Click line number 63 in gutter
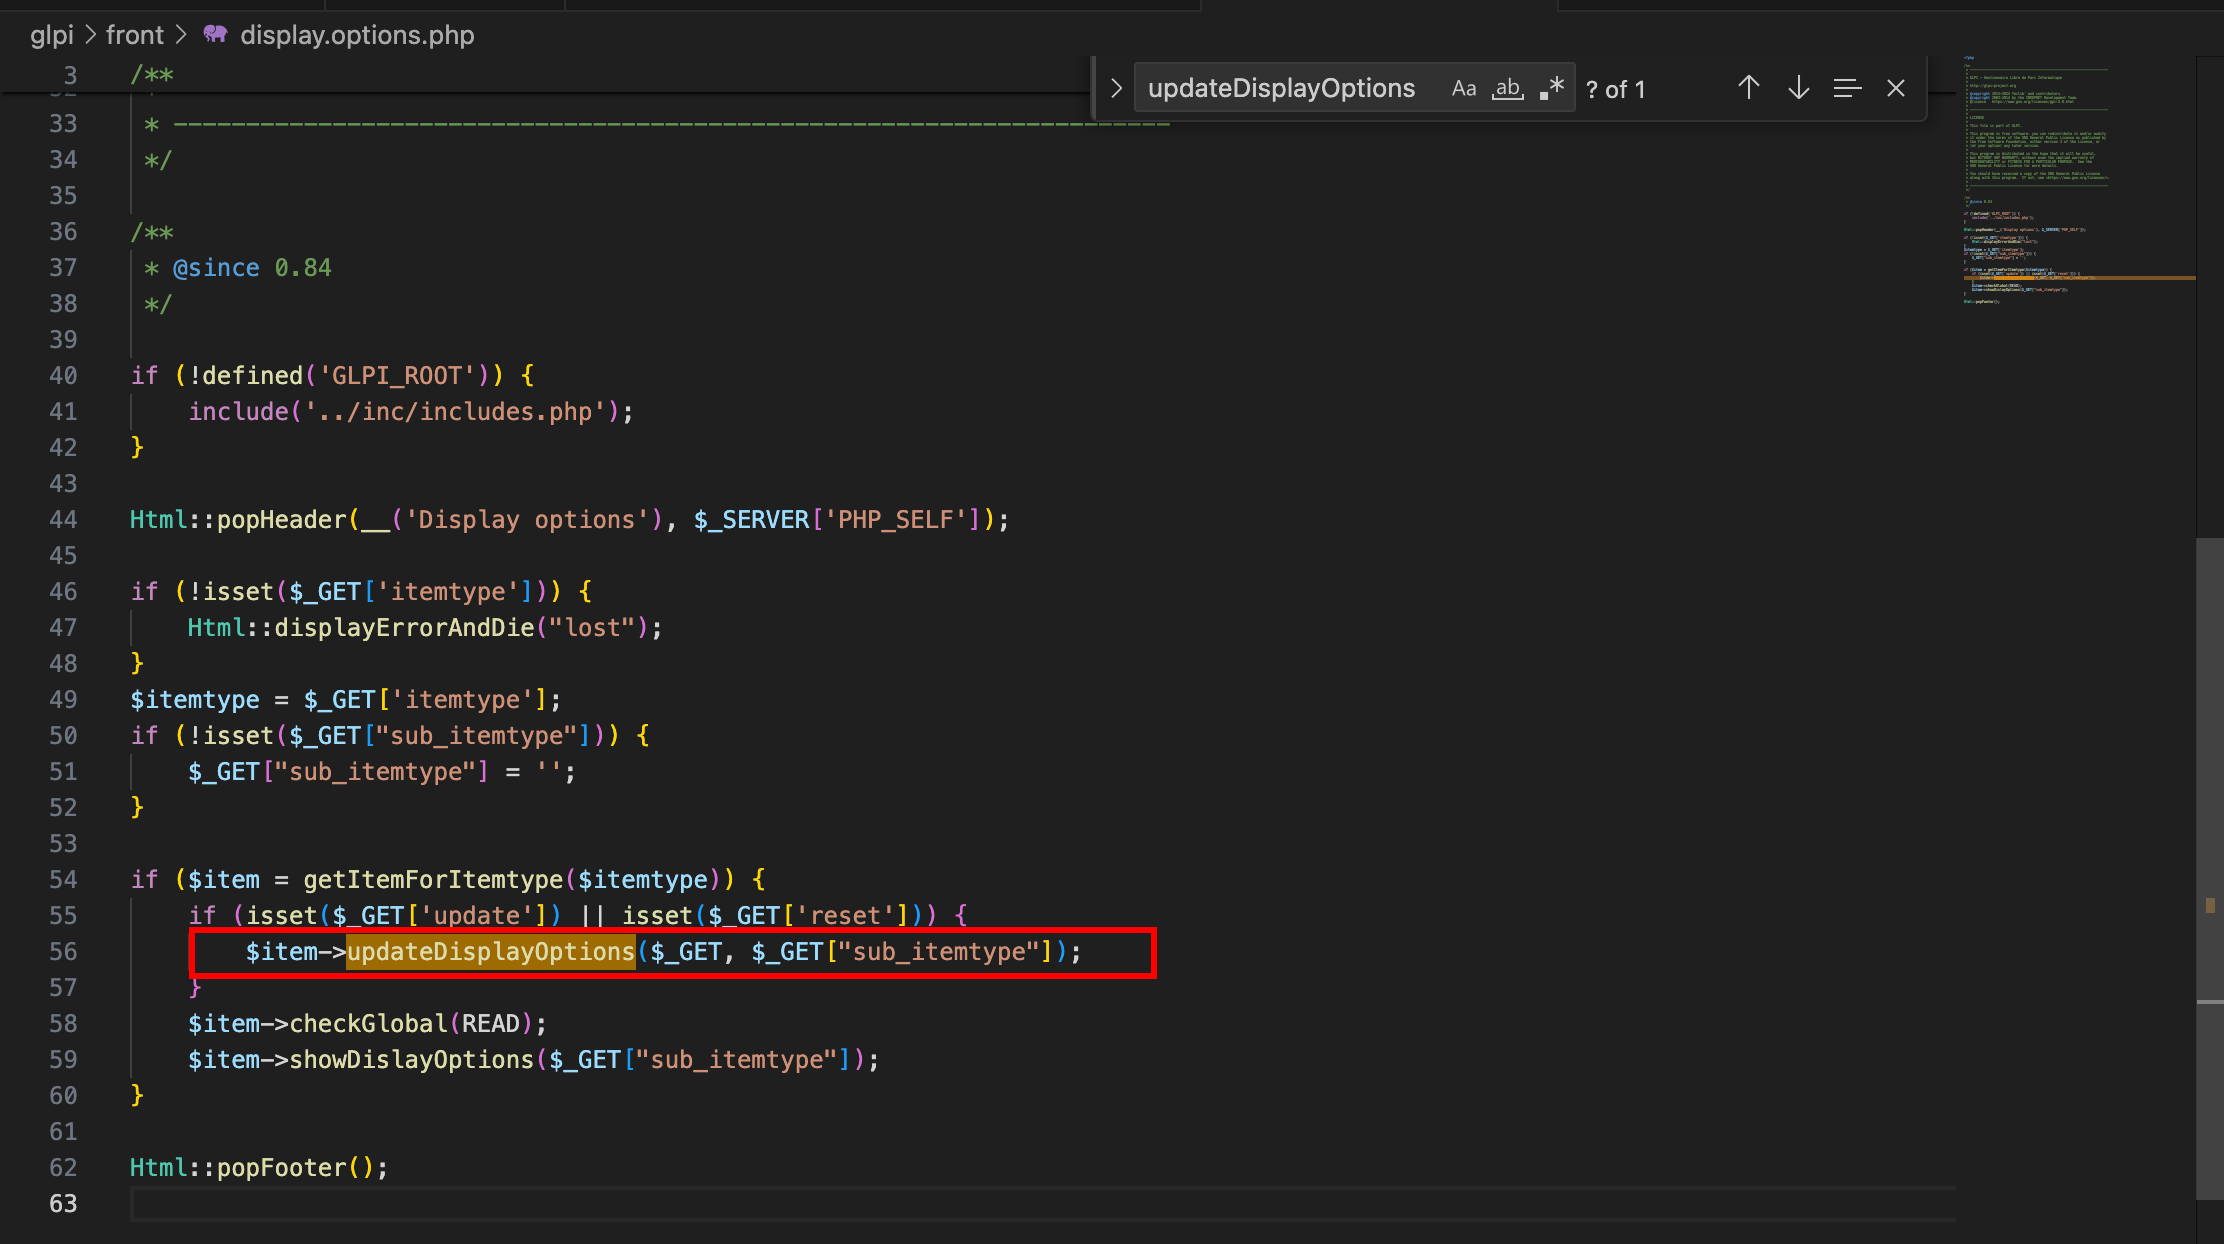Image resolution: width=2224 pixels, height=1244 pixels. [x=63, y=1204]
